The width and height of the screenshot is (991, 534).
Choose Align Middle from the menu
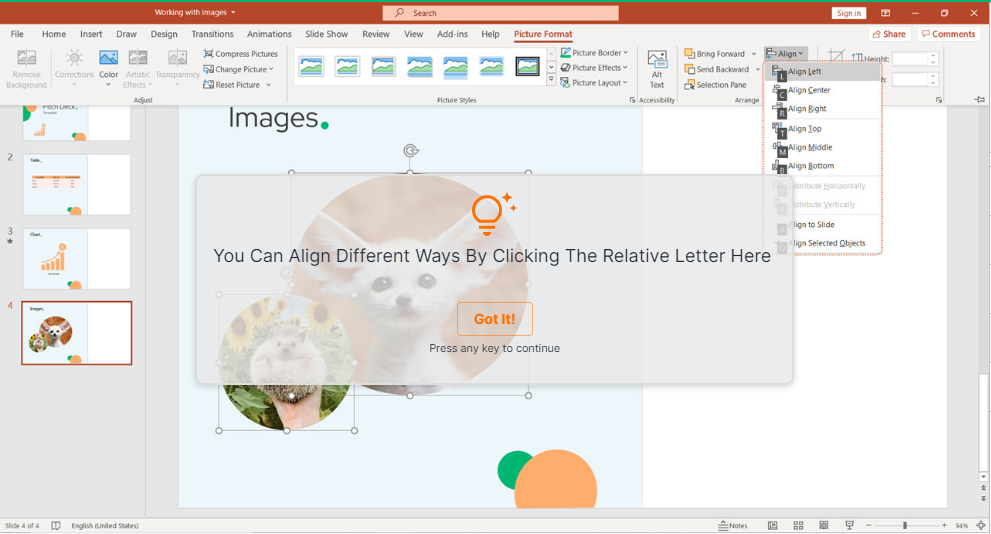[823, 147]
